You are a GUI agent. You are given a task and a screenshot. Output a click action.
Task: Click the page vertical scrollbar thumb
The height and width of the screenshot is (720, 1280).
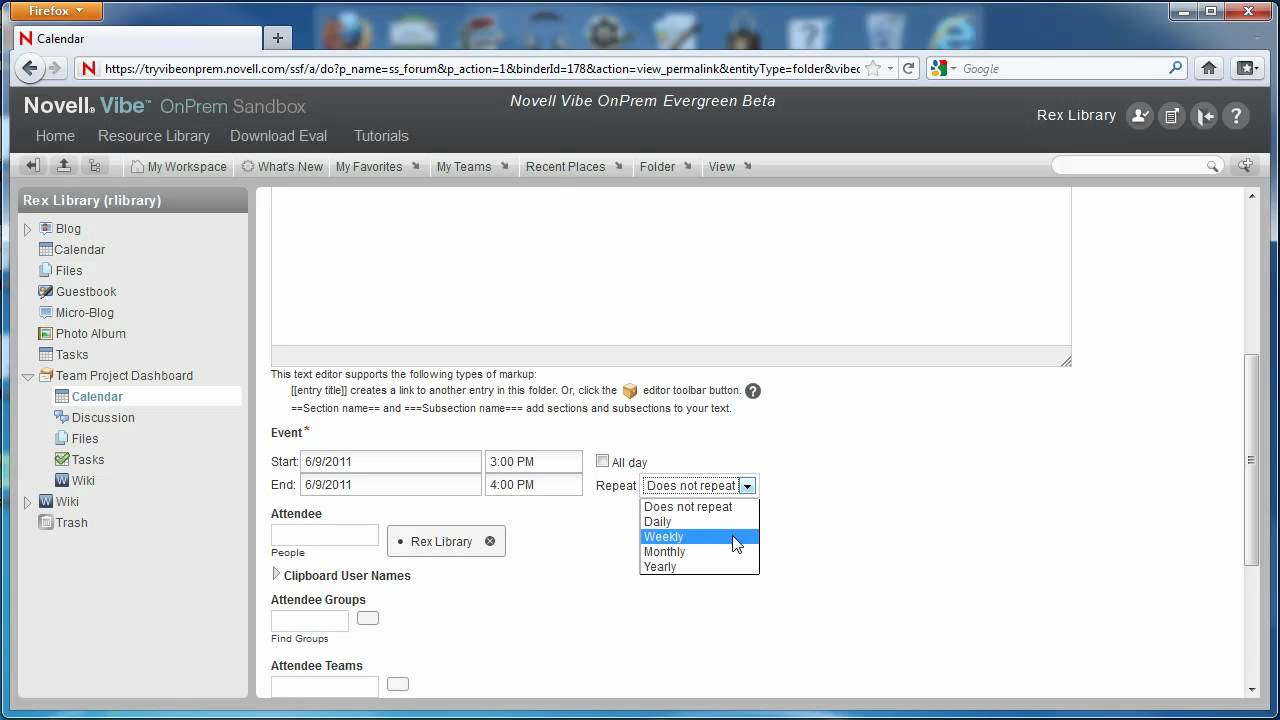(x=1251, y=460)
